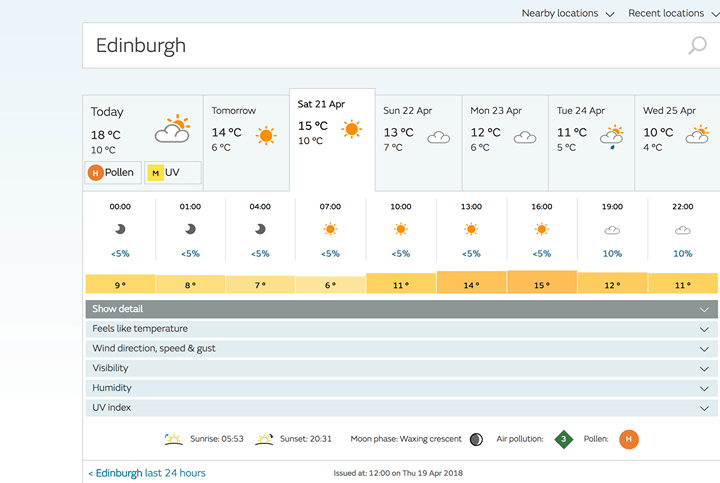Click the Edinburgh location search field

[x=380, y=46]
